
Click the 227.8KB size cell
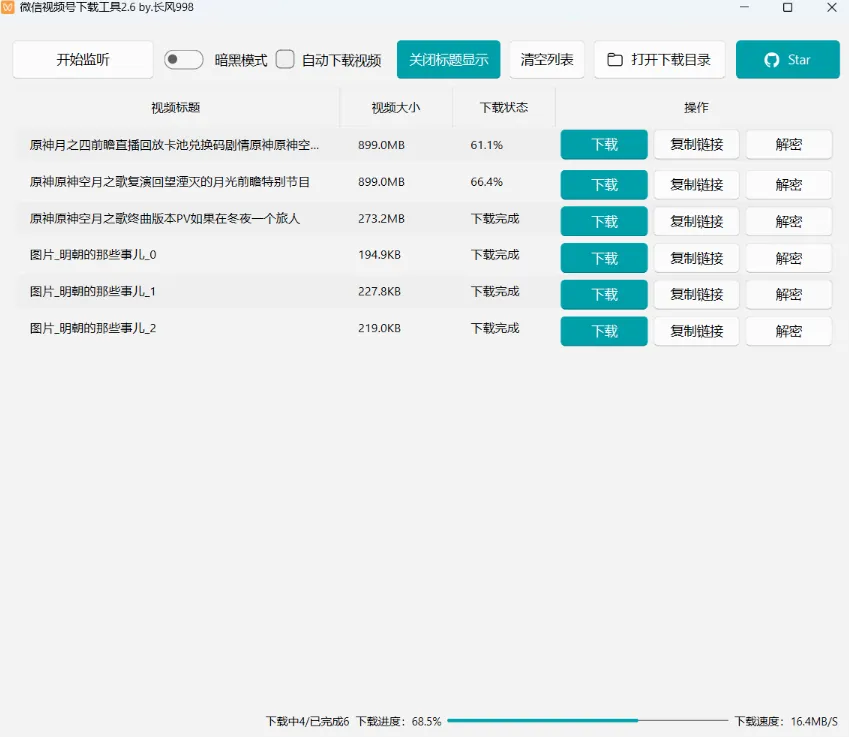click(x=379, y=292)
